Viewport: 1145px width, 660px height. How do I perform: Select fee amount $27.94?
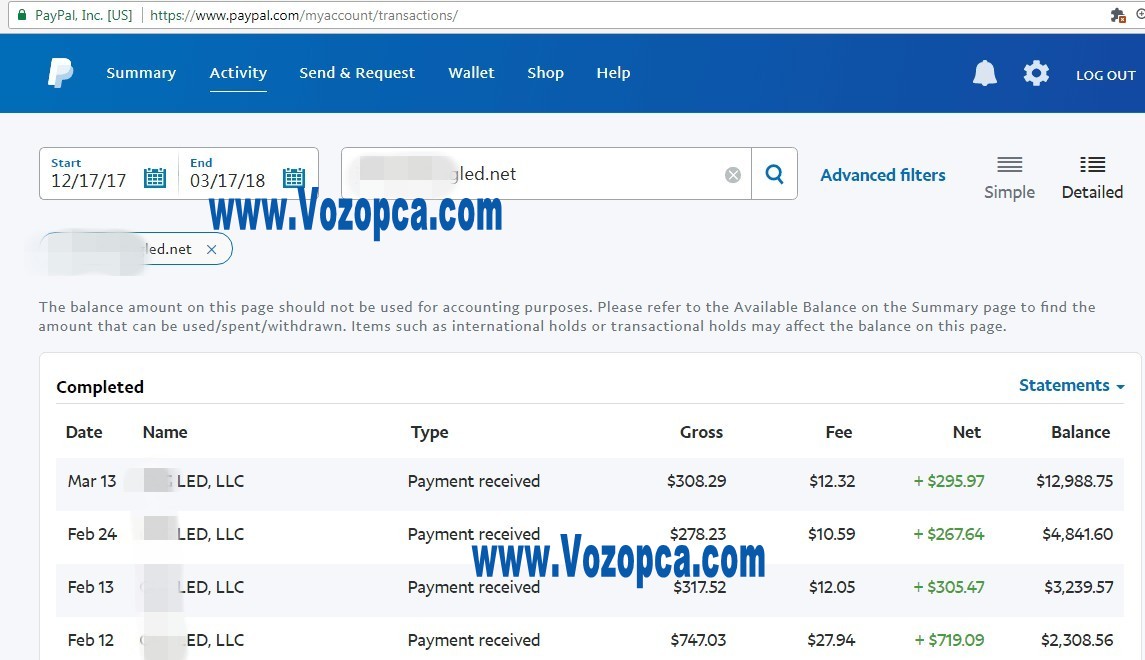click(831, 640)
